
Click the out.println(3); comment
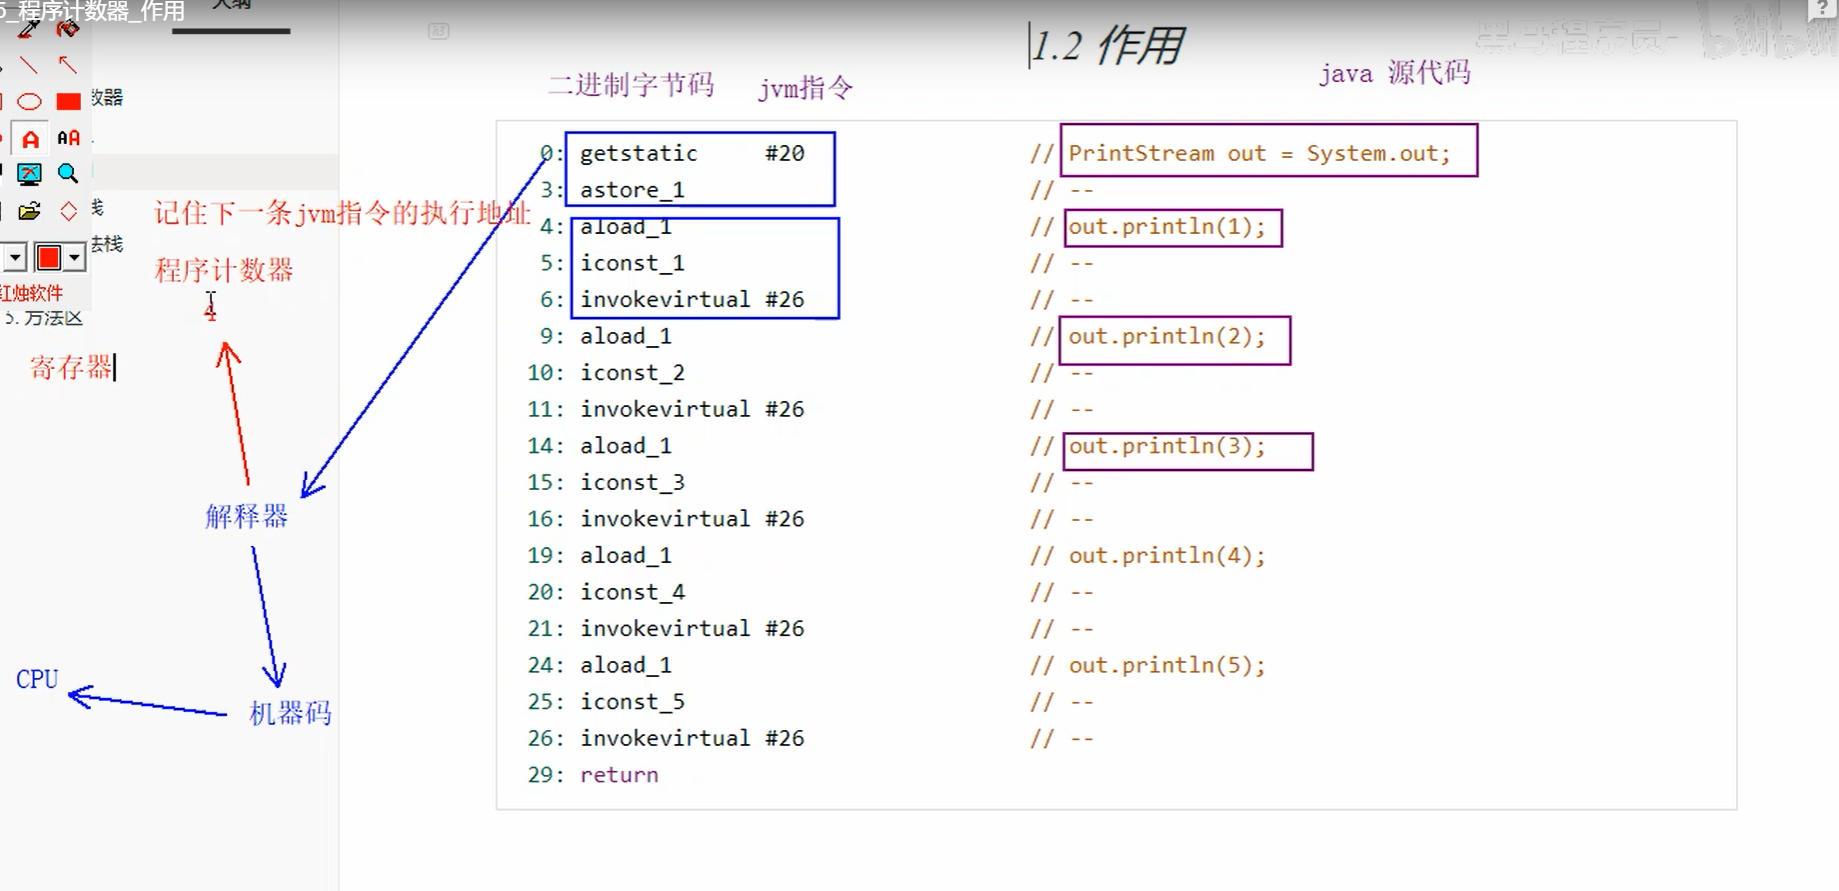tap(1166, 446)
